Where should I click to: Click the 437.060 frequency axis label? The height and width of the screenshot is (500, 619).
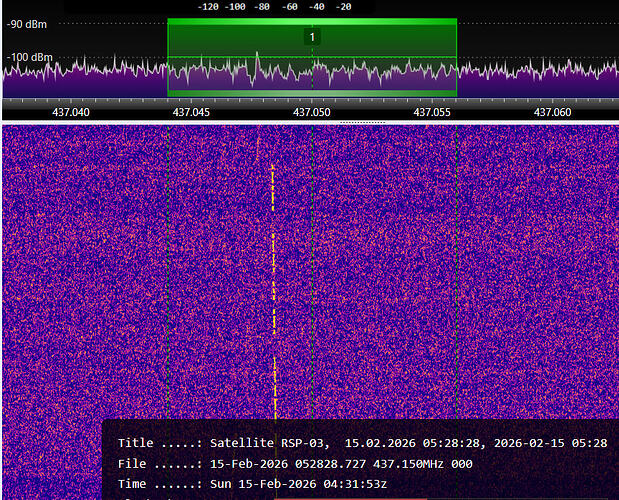553,113
